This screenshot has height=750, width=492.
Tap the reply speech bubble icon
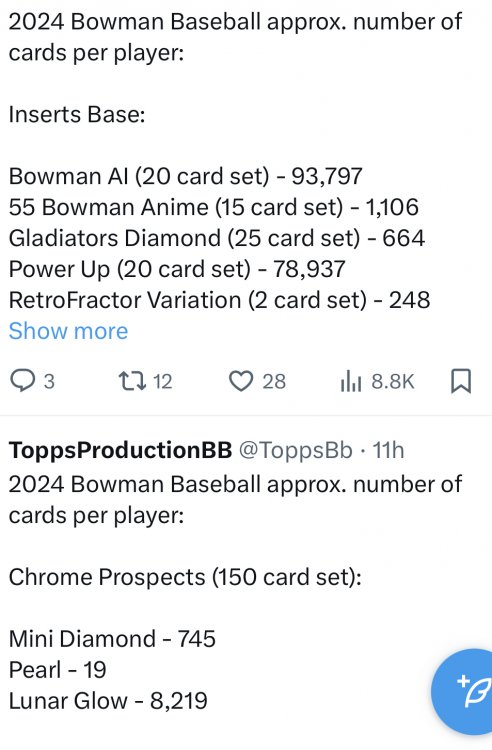pyautogui.click(x=22, y=381)
